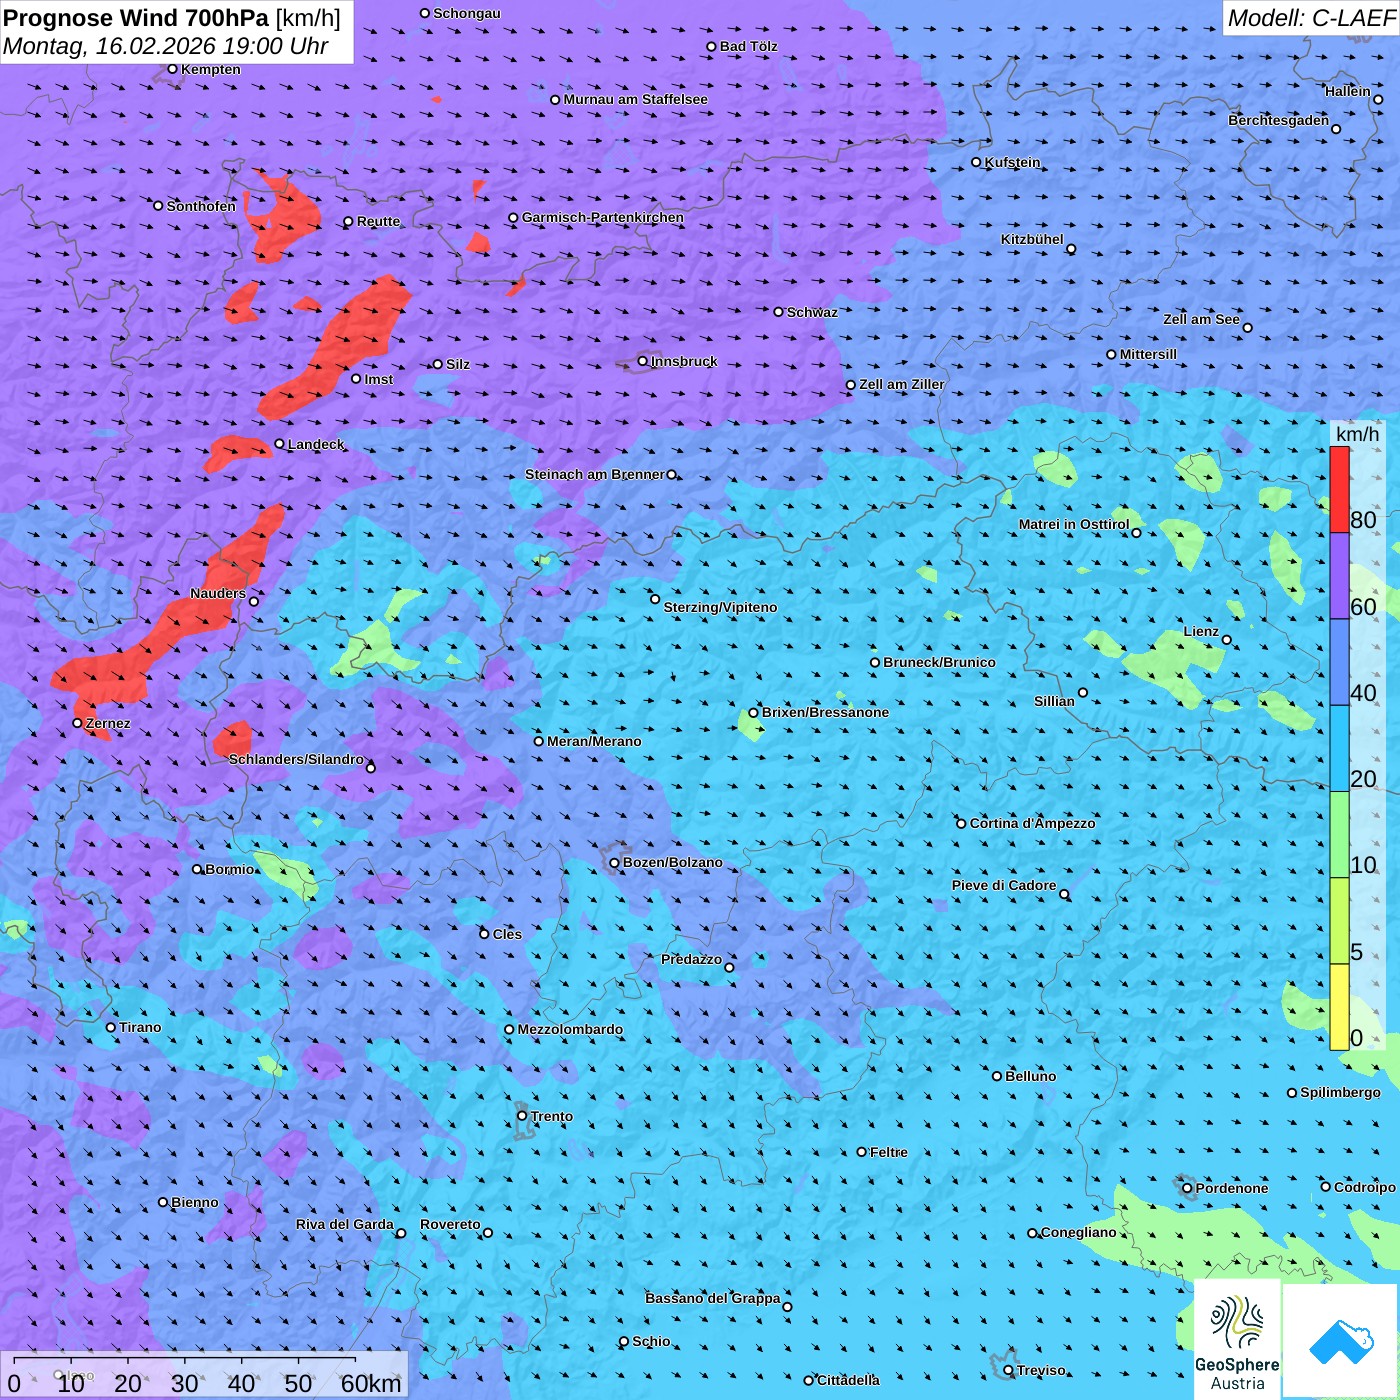Click the Sterzing/Vipiteno label
The image size is (1400, 1400).
[720, 607]
